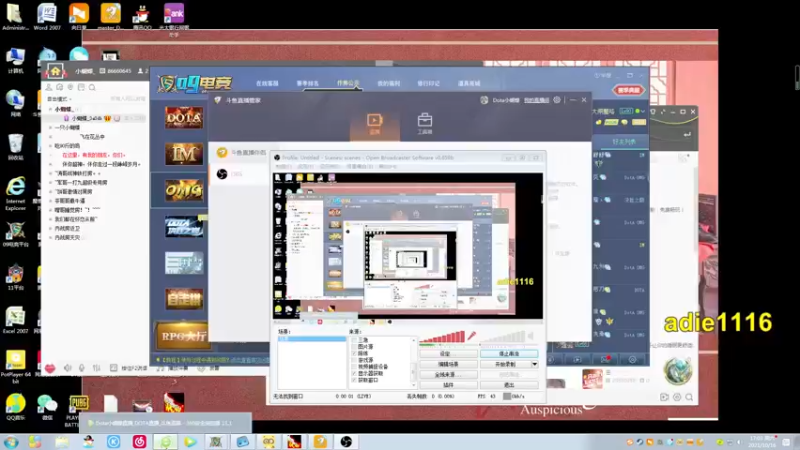Image resolution: width=800 pixels, height=450 pixels.
Task: Adjust the microphone volume slider in OBS
Action: click(503, 337)
